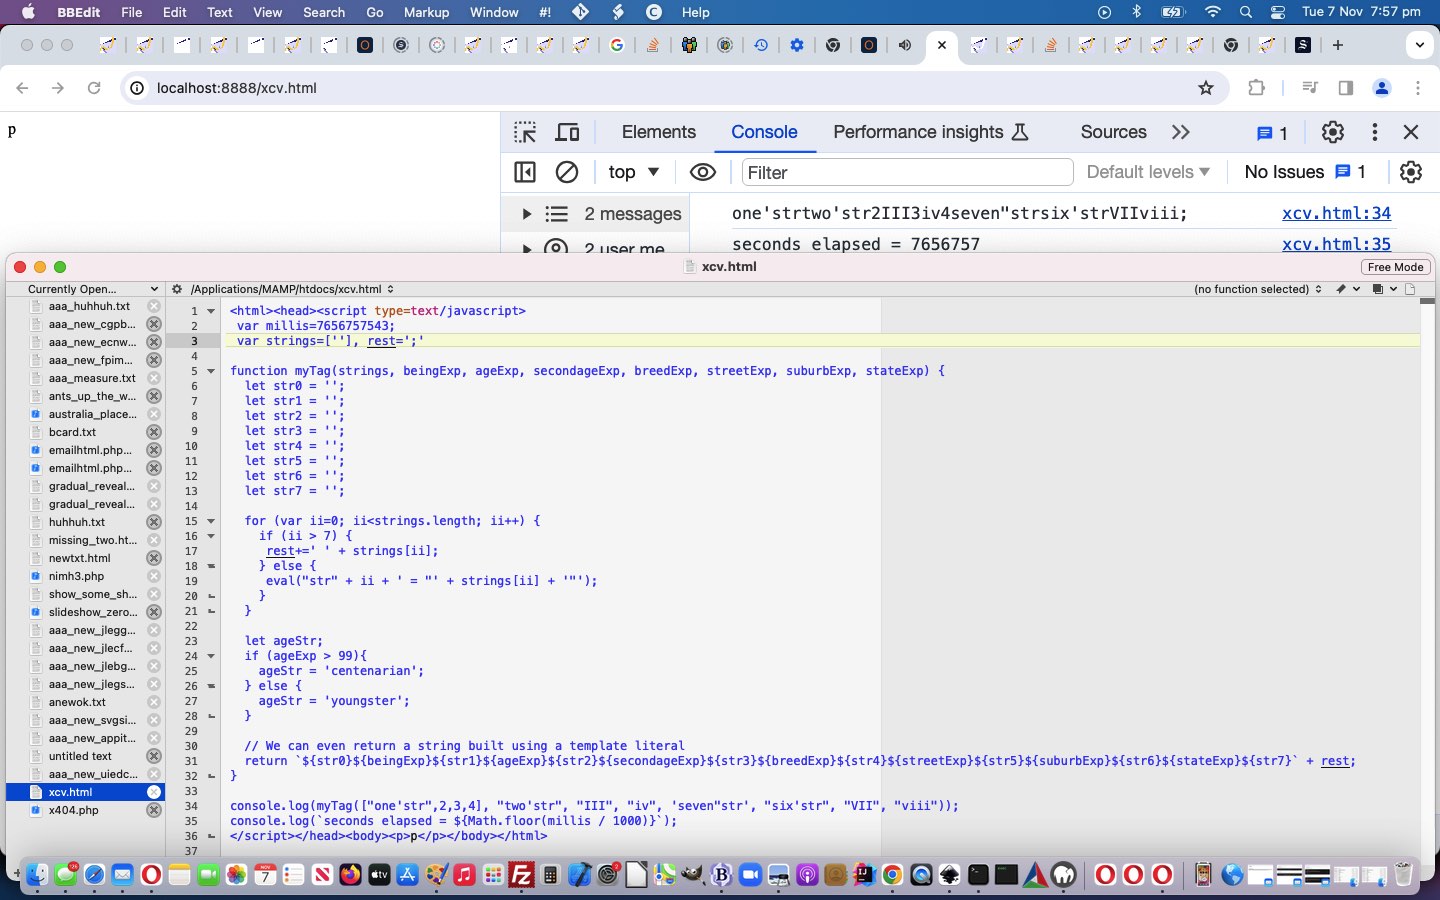Open the tab search dropdown

1419,45
